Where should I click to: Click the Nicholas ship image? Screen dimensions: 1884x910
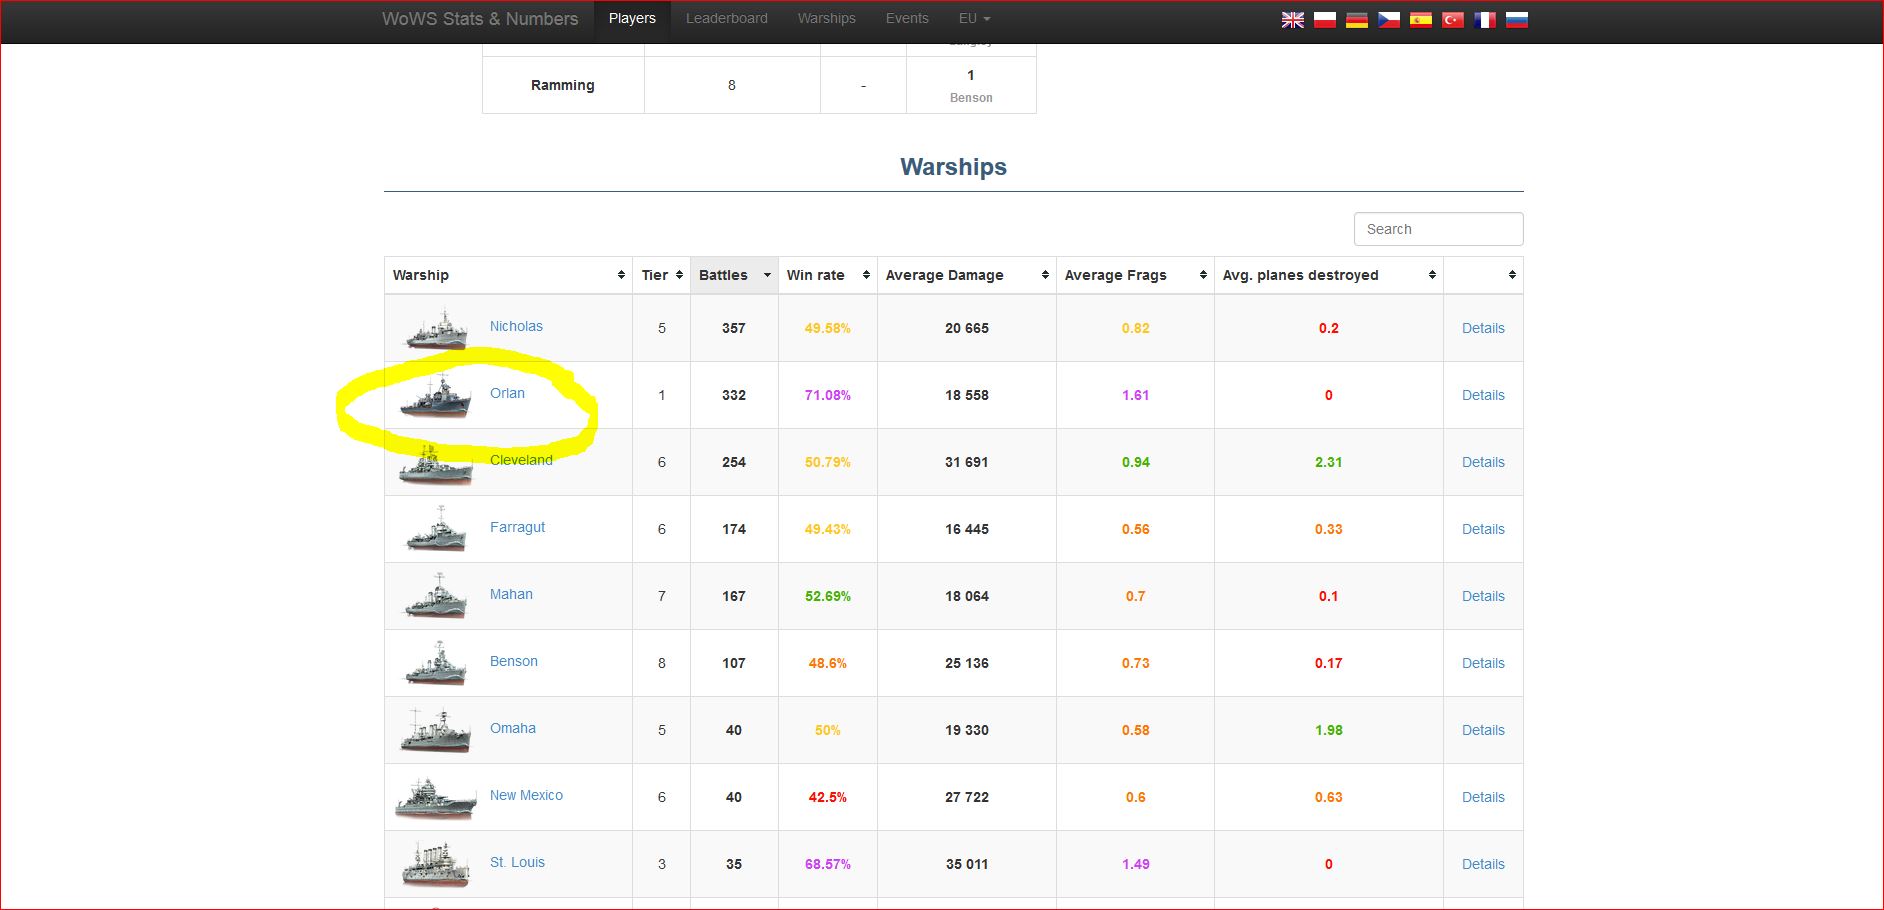(x=436, y=328)
